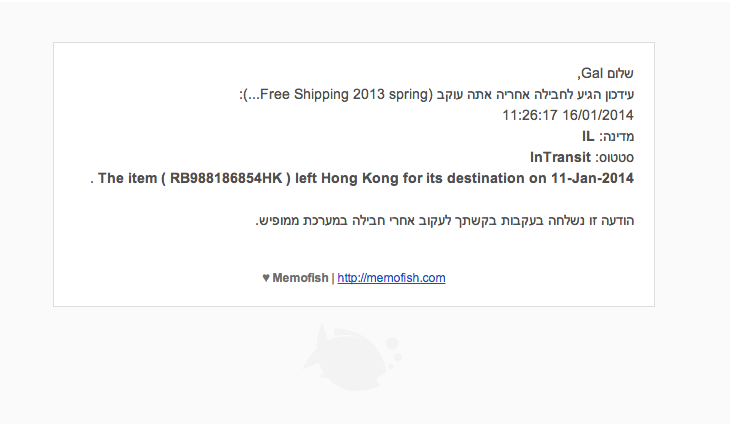Click the Hebrew greeting word before Gal
730x424 pixels.
pos(620,73)
